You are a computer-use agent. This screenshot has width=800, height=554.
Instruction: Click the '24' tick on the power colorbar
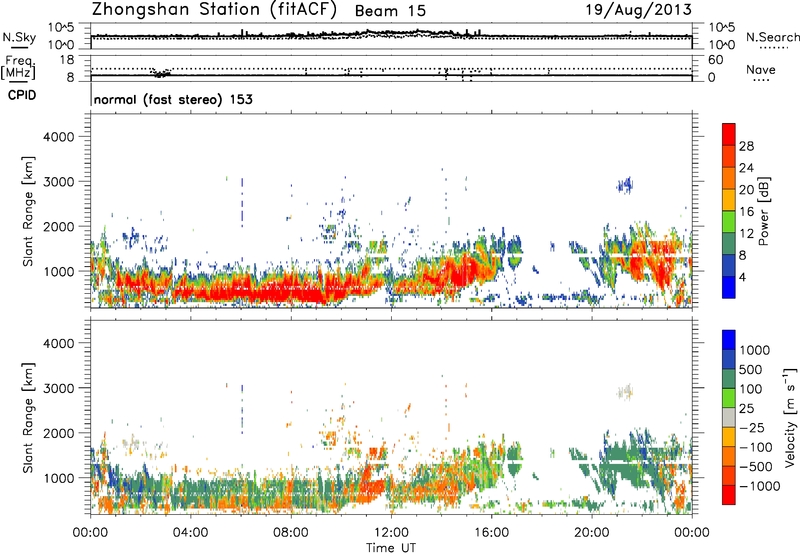[x=746, y=168]
